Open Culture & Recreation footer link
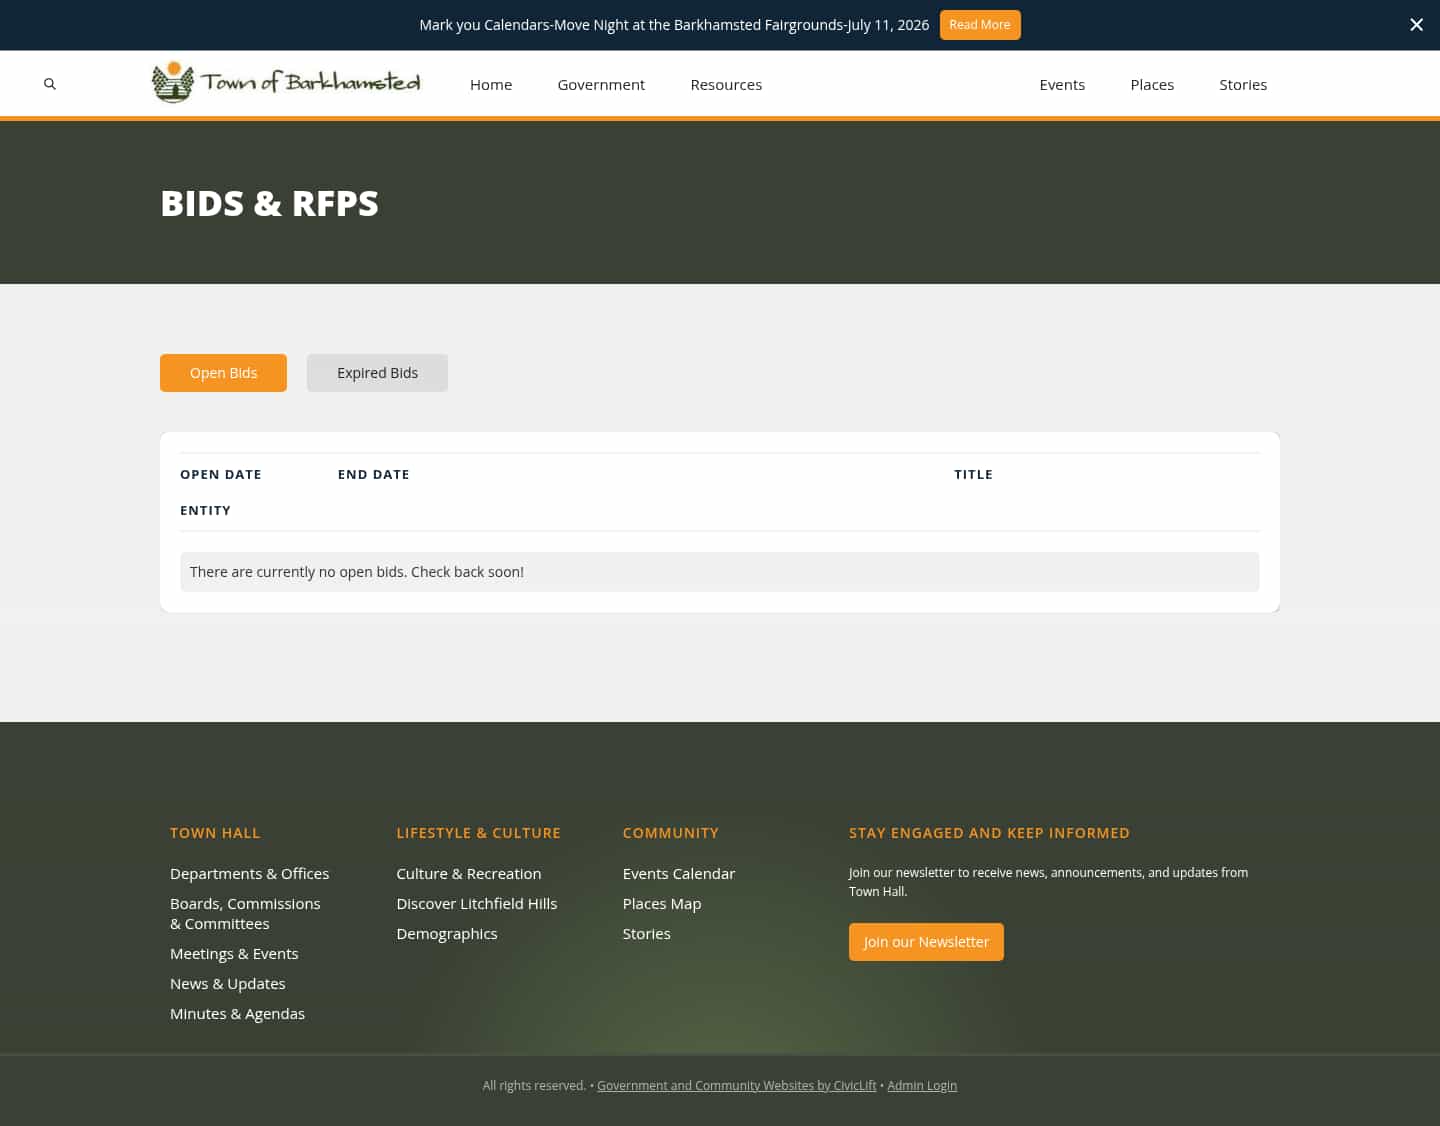 point(469,874)
